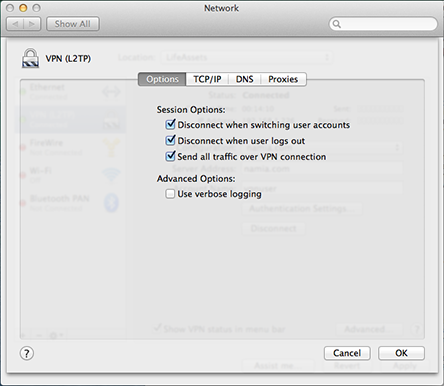This screenshot has height=386, width=444.
Task: Open the TCP/IP tab
Action: [x=207, y=79]
